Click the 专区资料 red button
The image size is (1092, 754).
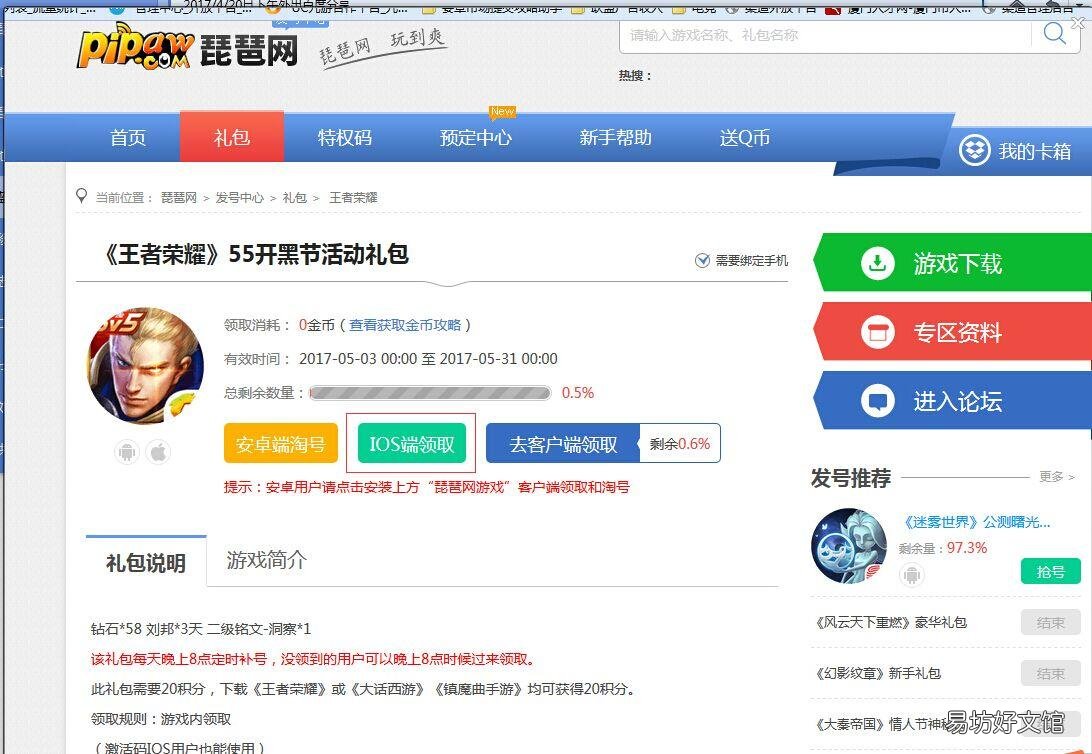[x=953, y=332]
